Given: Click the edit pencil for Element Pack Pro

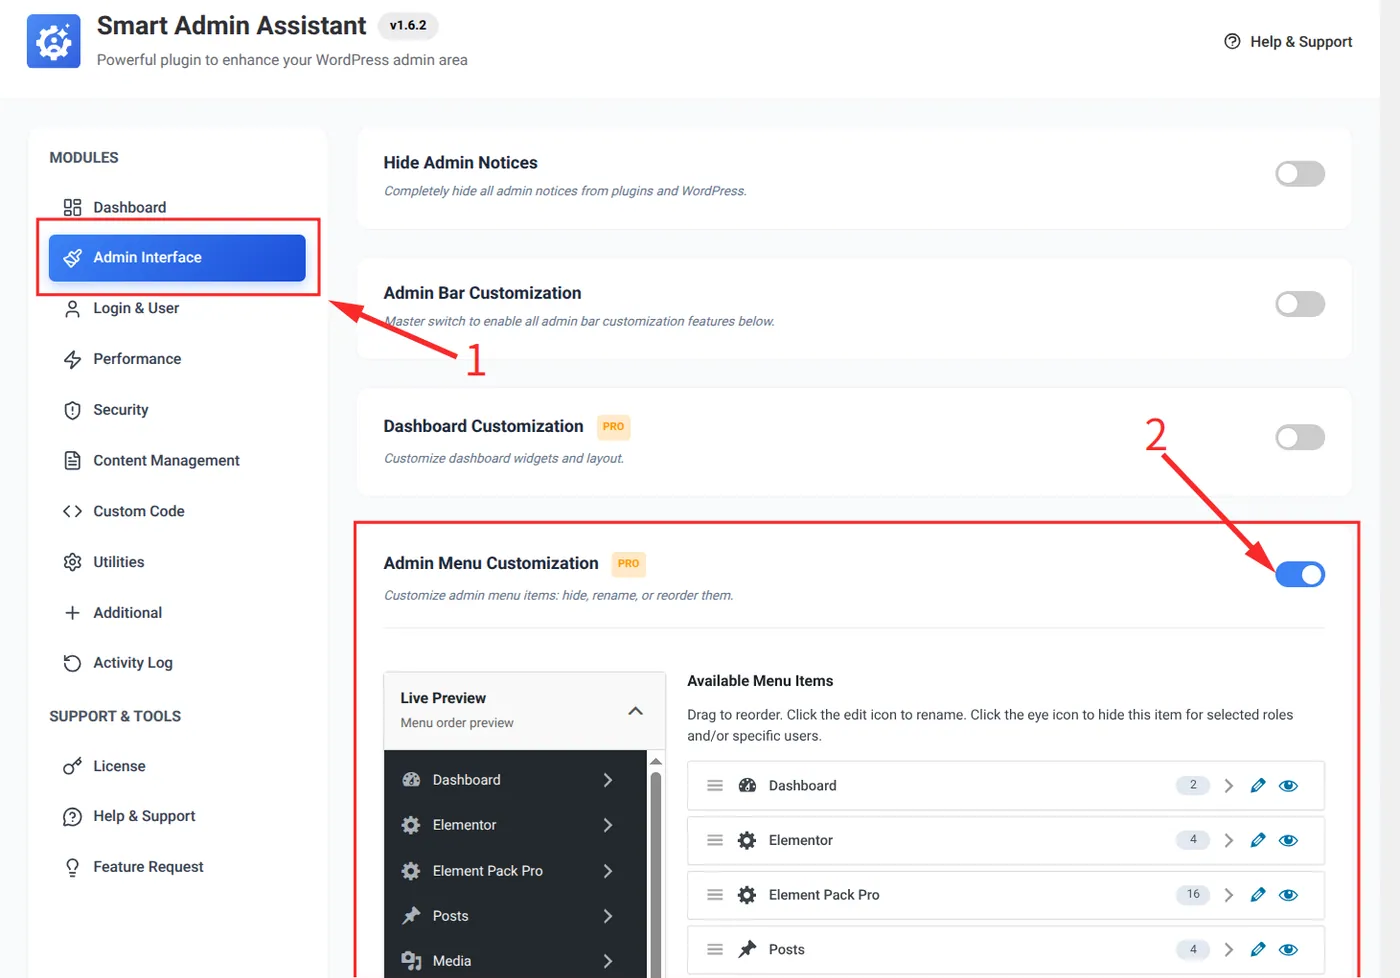Looking at the screenshot, I should point(1258,895).
